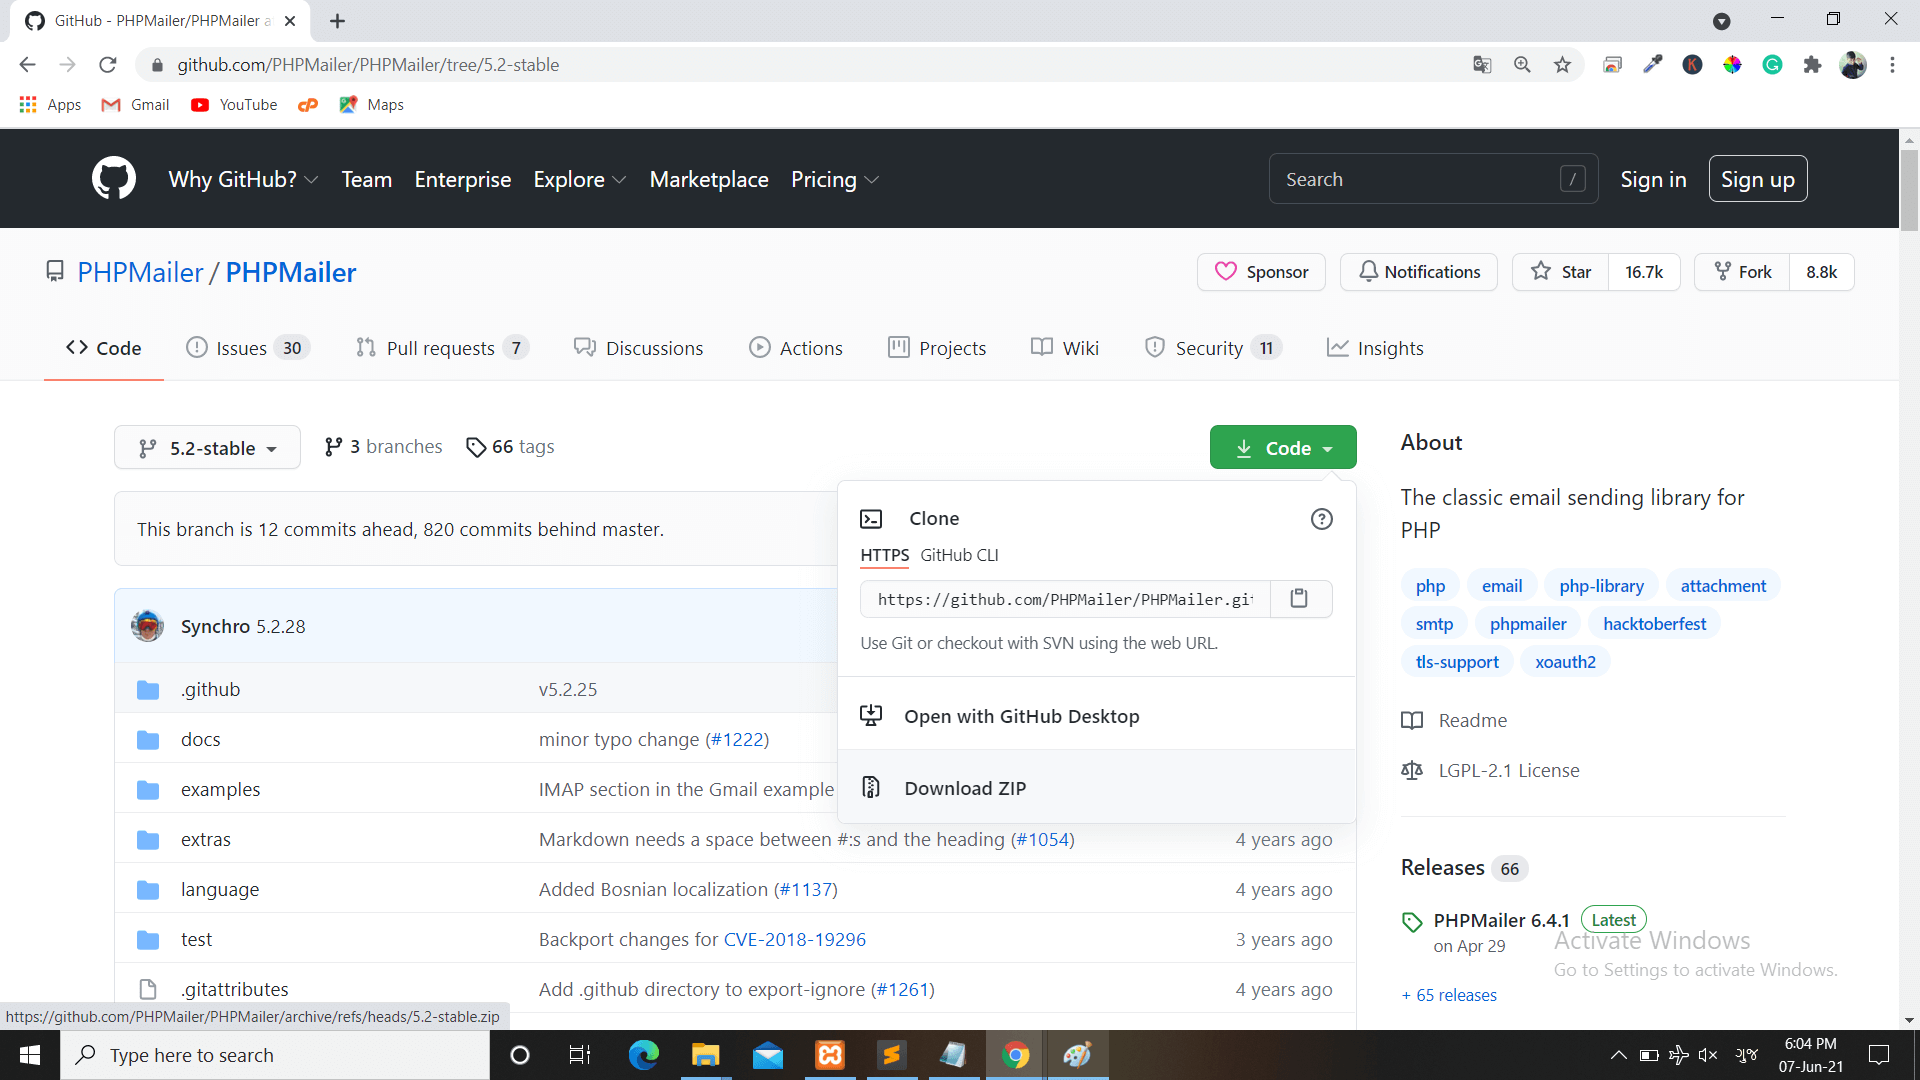This screenshot has height=1080, width=1920.
Task: Click the Sponsor heart icon
Action: click(x=1227, y=271)
